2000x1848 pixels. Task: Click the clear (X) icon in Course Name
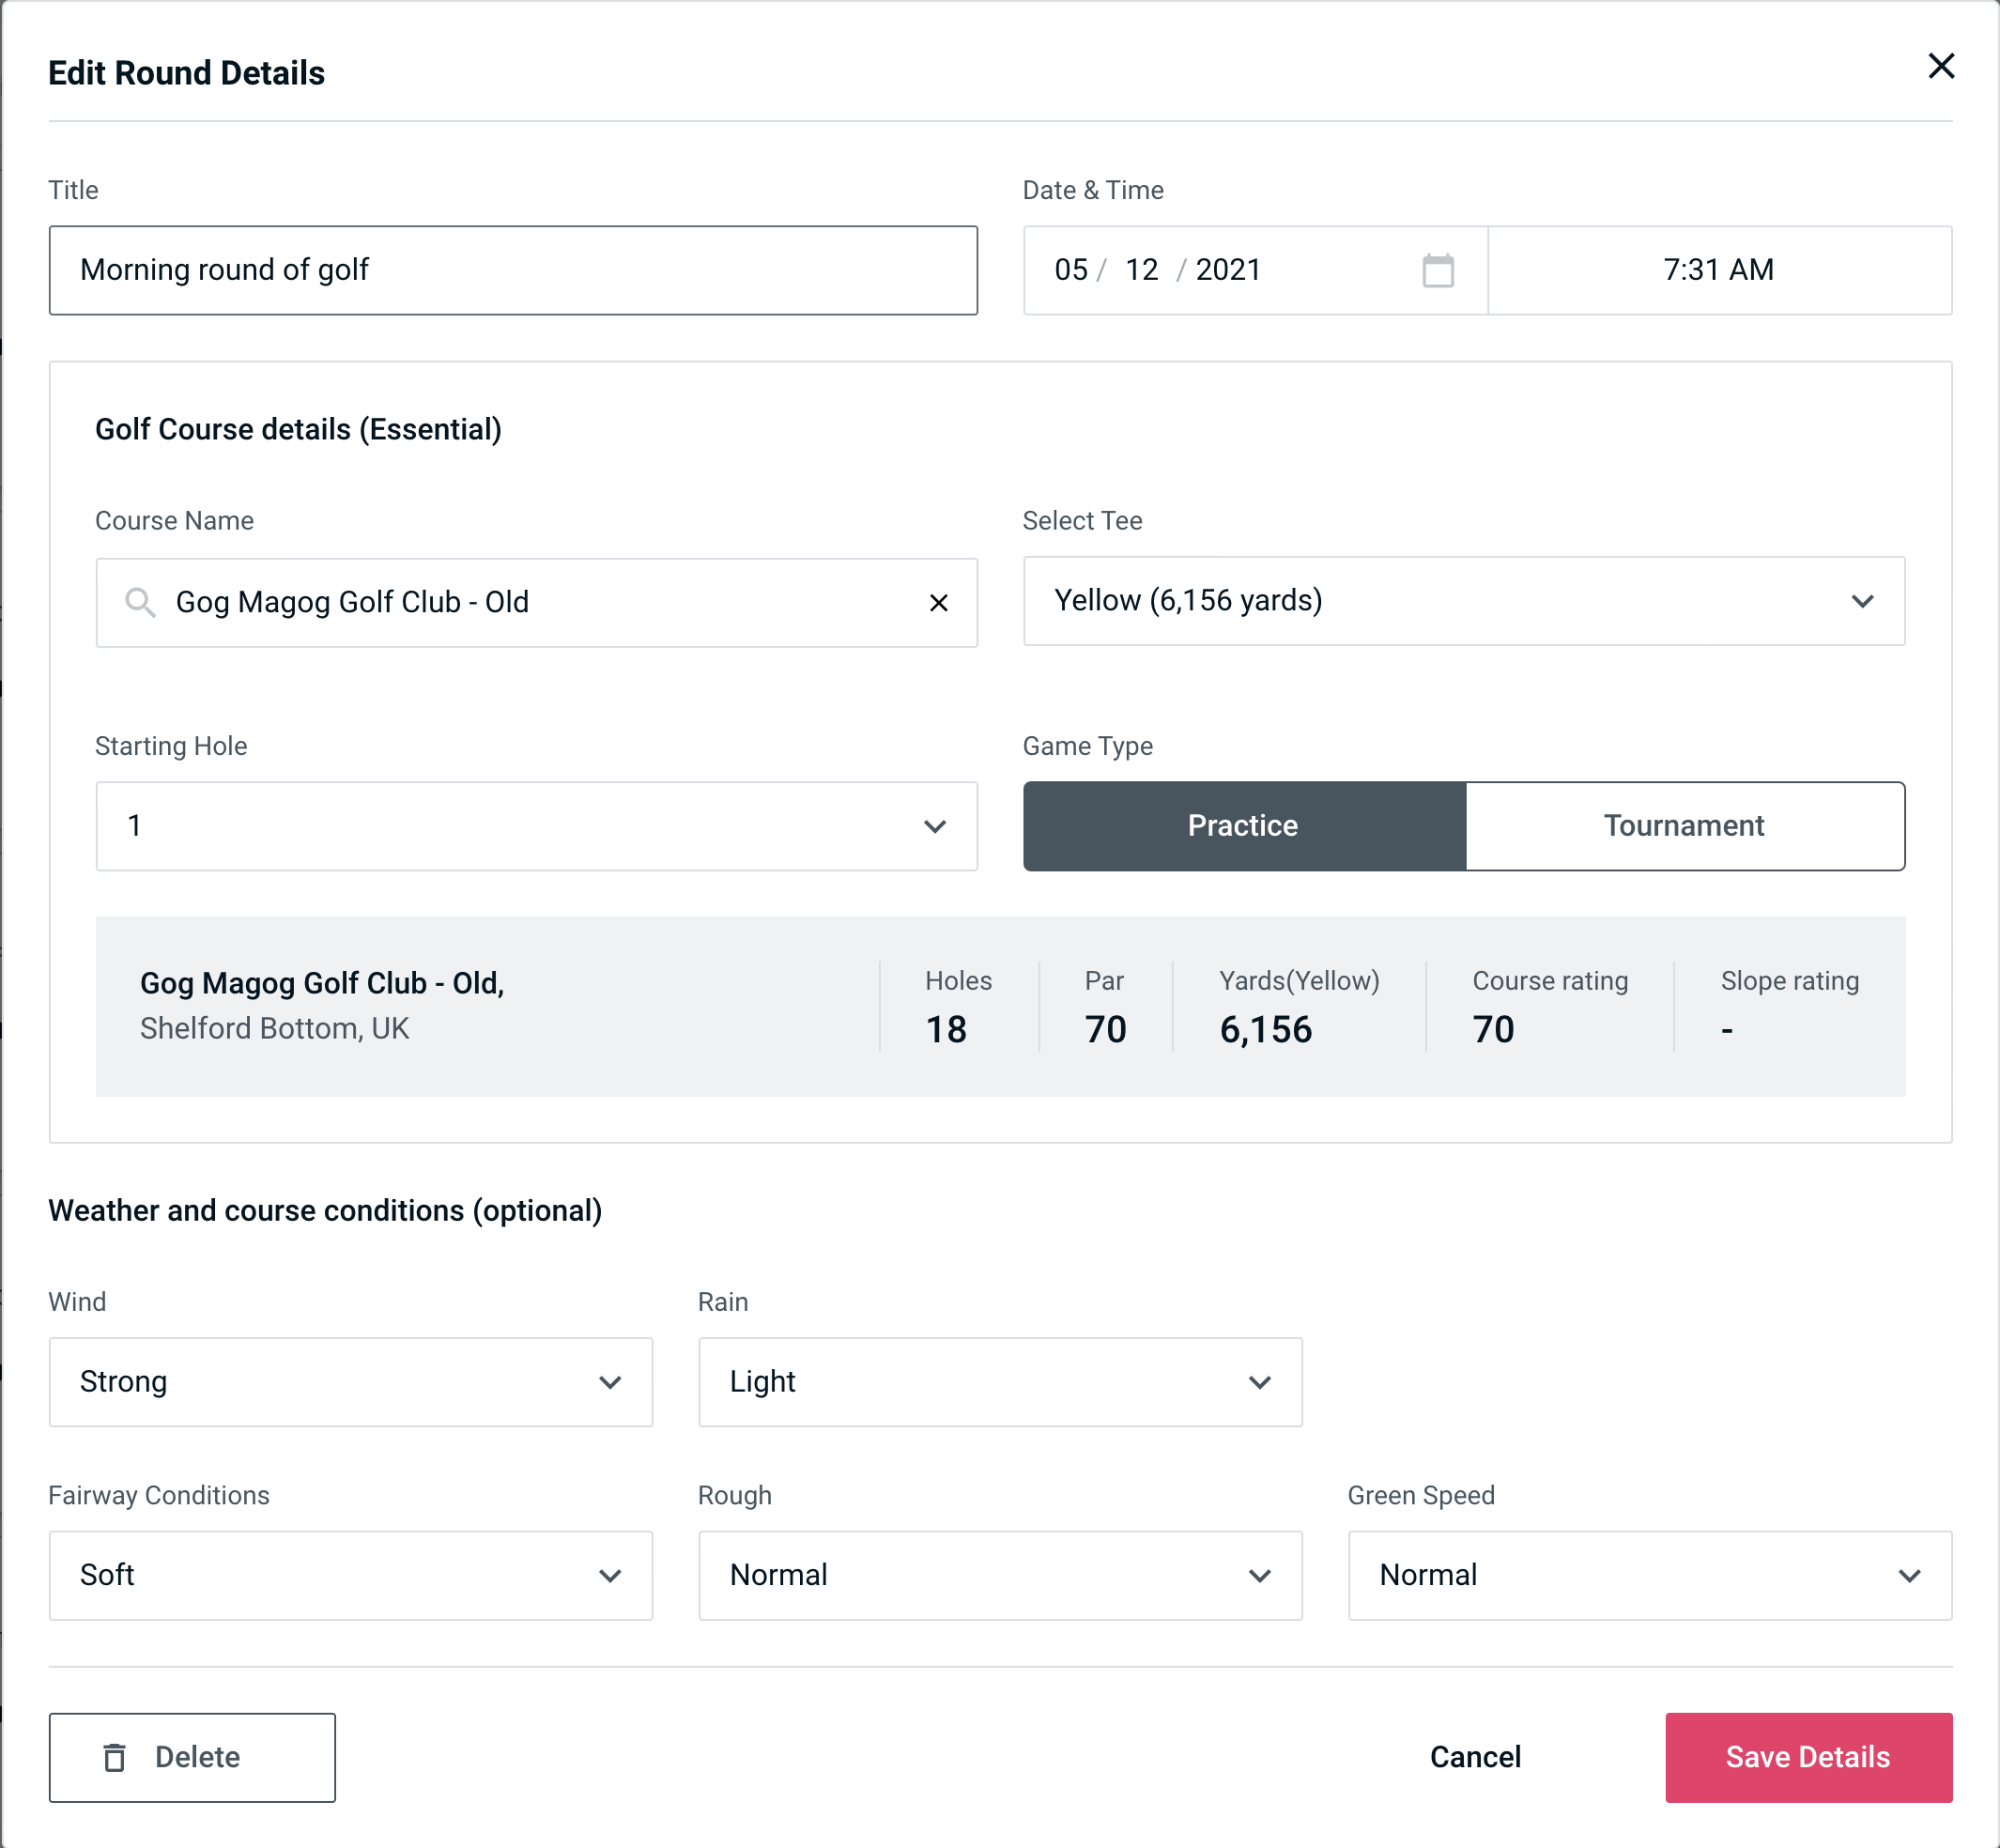[x=941, y=603]
